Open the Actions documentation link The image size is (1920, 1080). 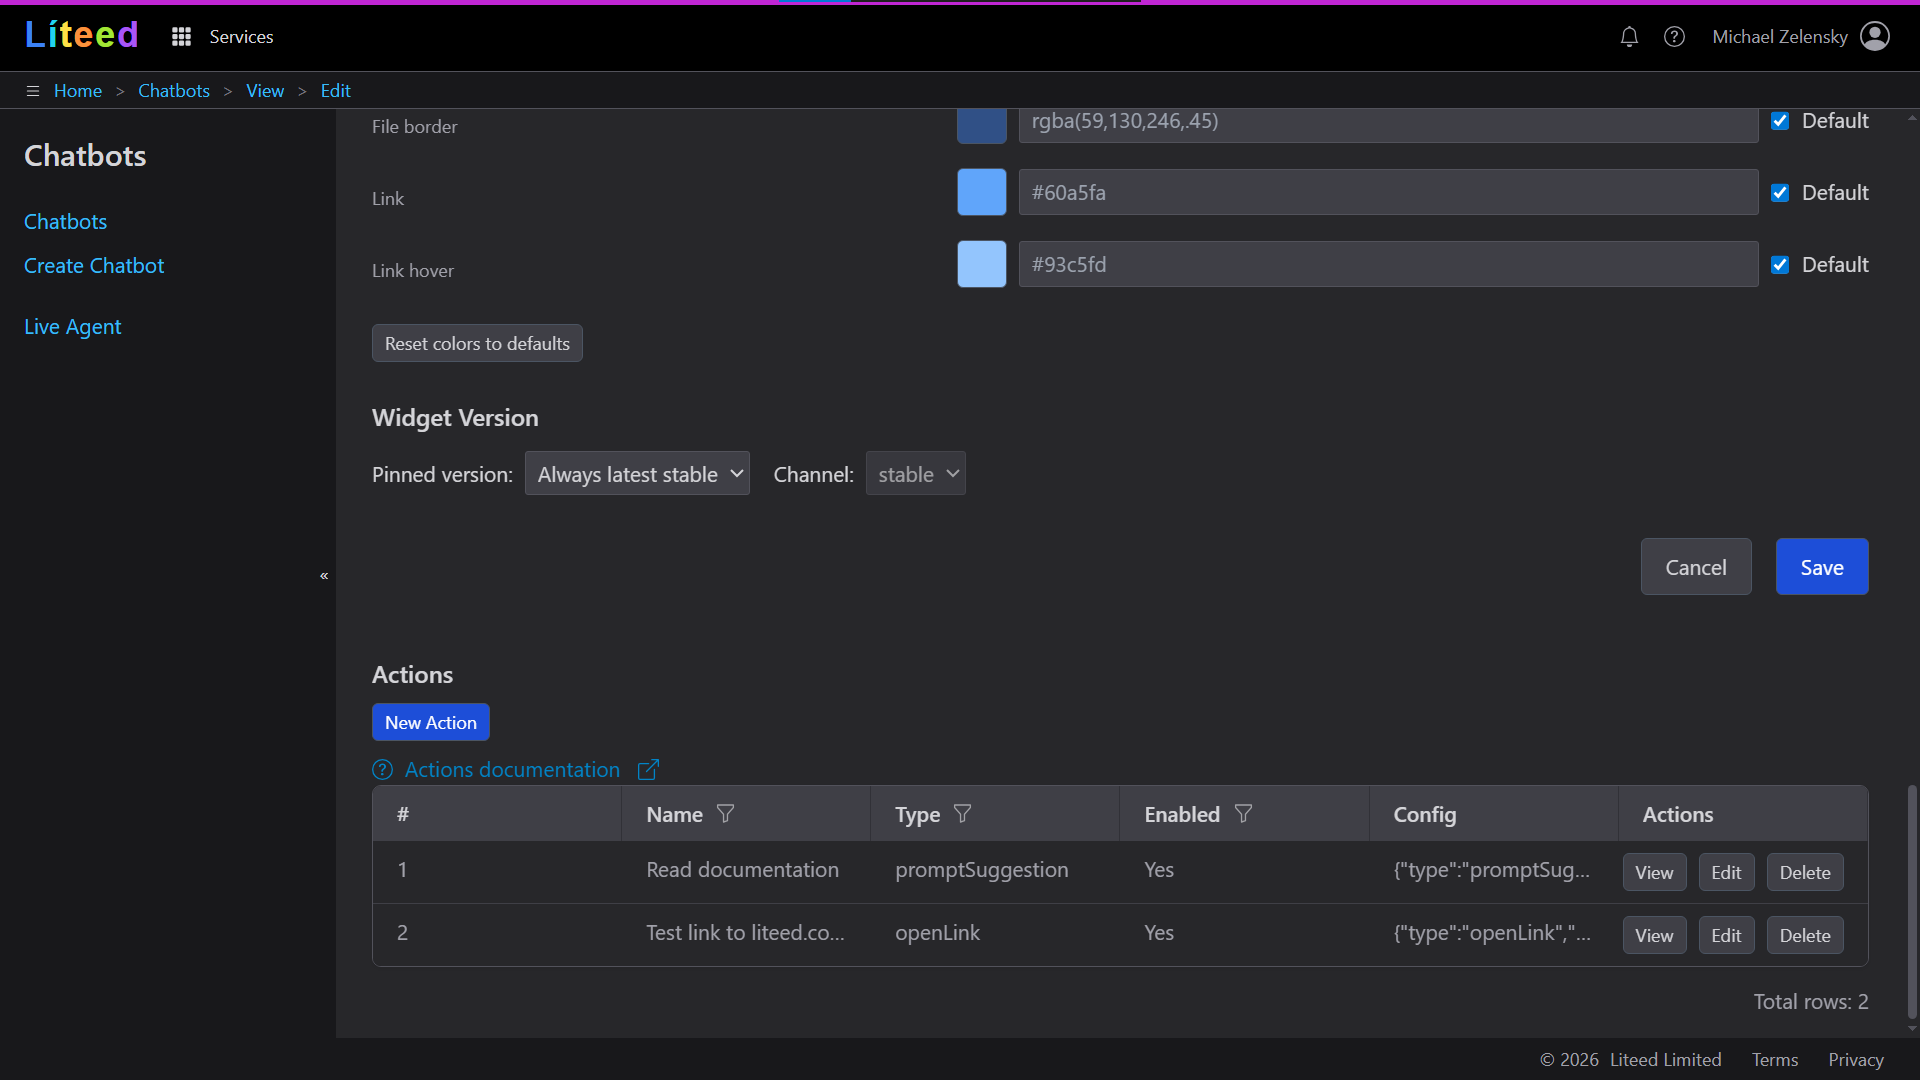pyautogui.click(x=512, y=770)
